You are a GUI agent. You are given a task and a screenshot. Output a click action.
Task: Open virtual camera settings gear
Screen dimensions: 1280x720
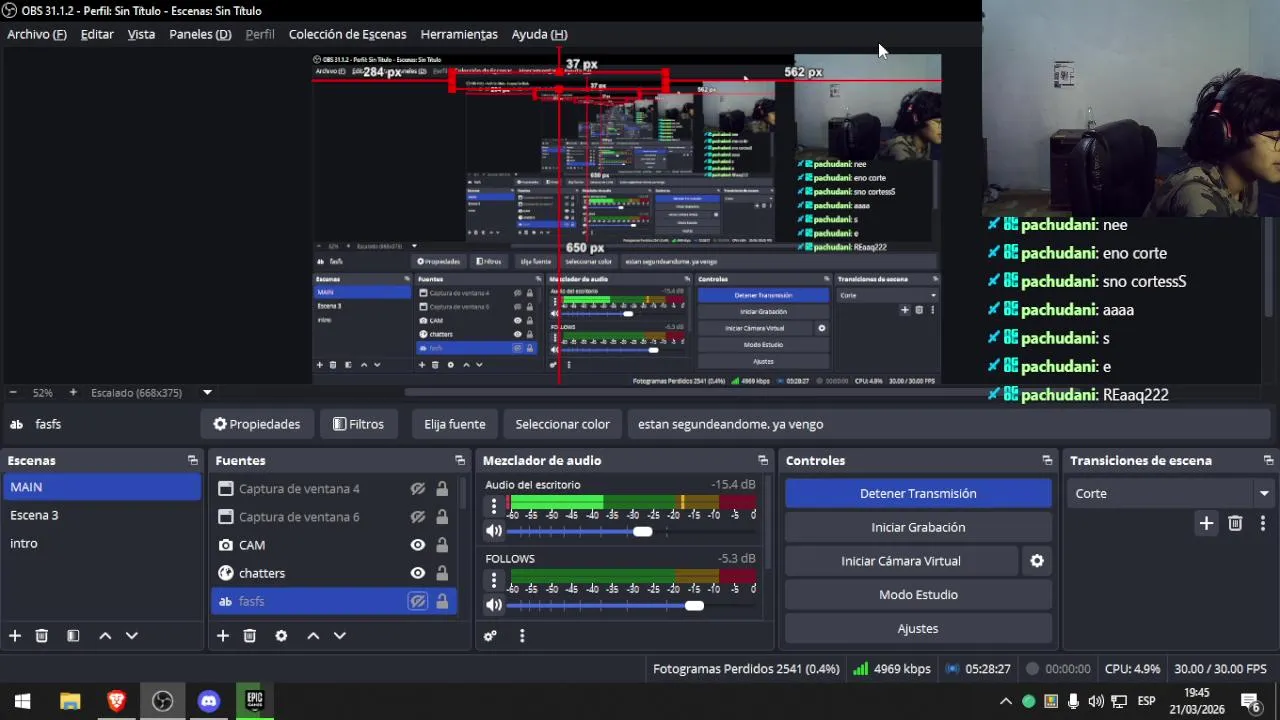pyautogui.click(x=1037, y=561)
